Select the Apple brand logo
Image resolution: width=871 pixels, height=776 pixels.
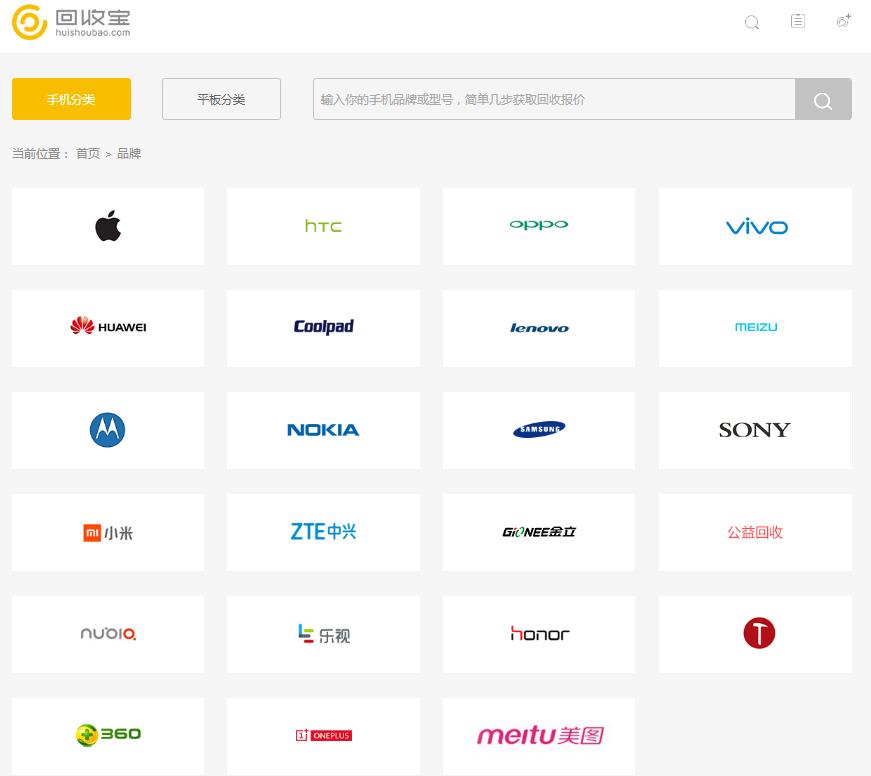click(x=108, y=227)
